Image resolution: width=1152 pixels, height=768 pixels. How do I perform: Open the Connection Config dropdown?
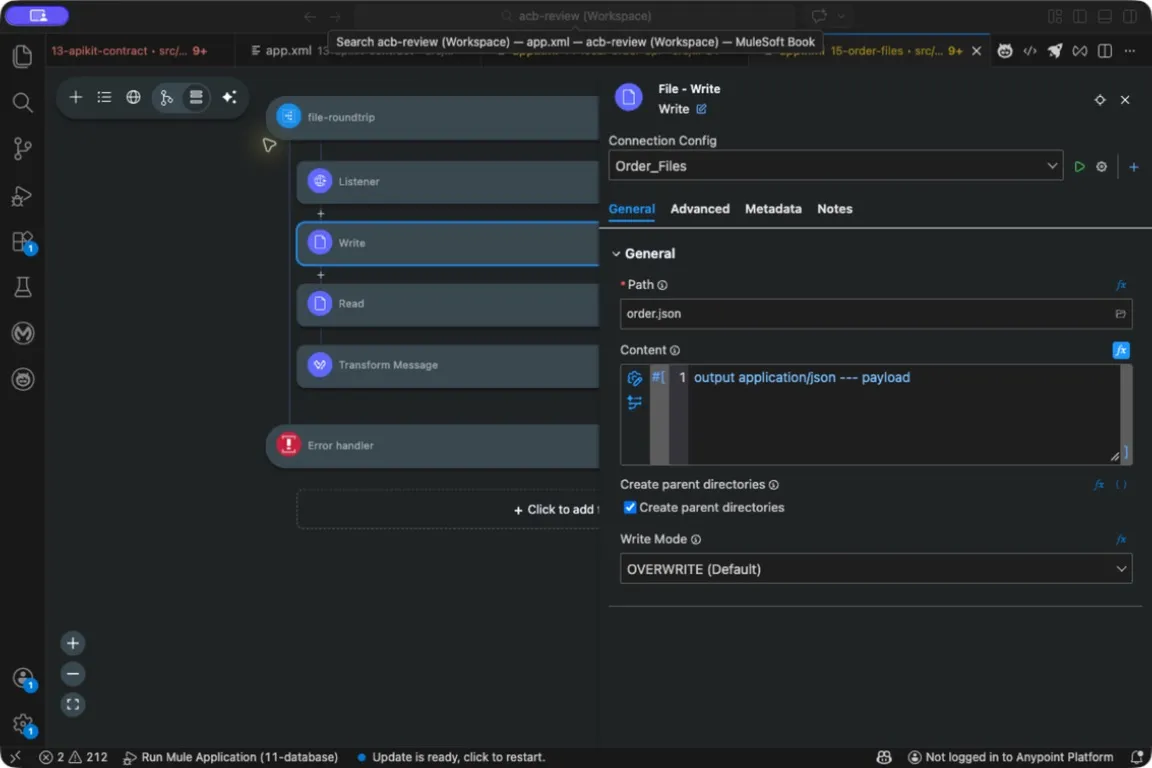click(835, 166)
